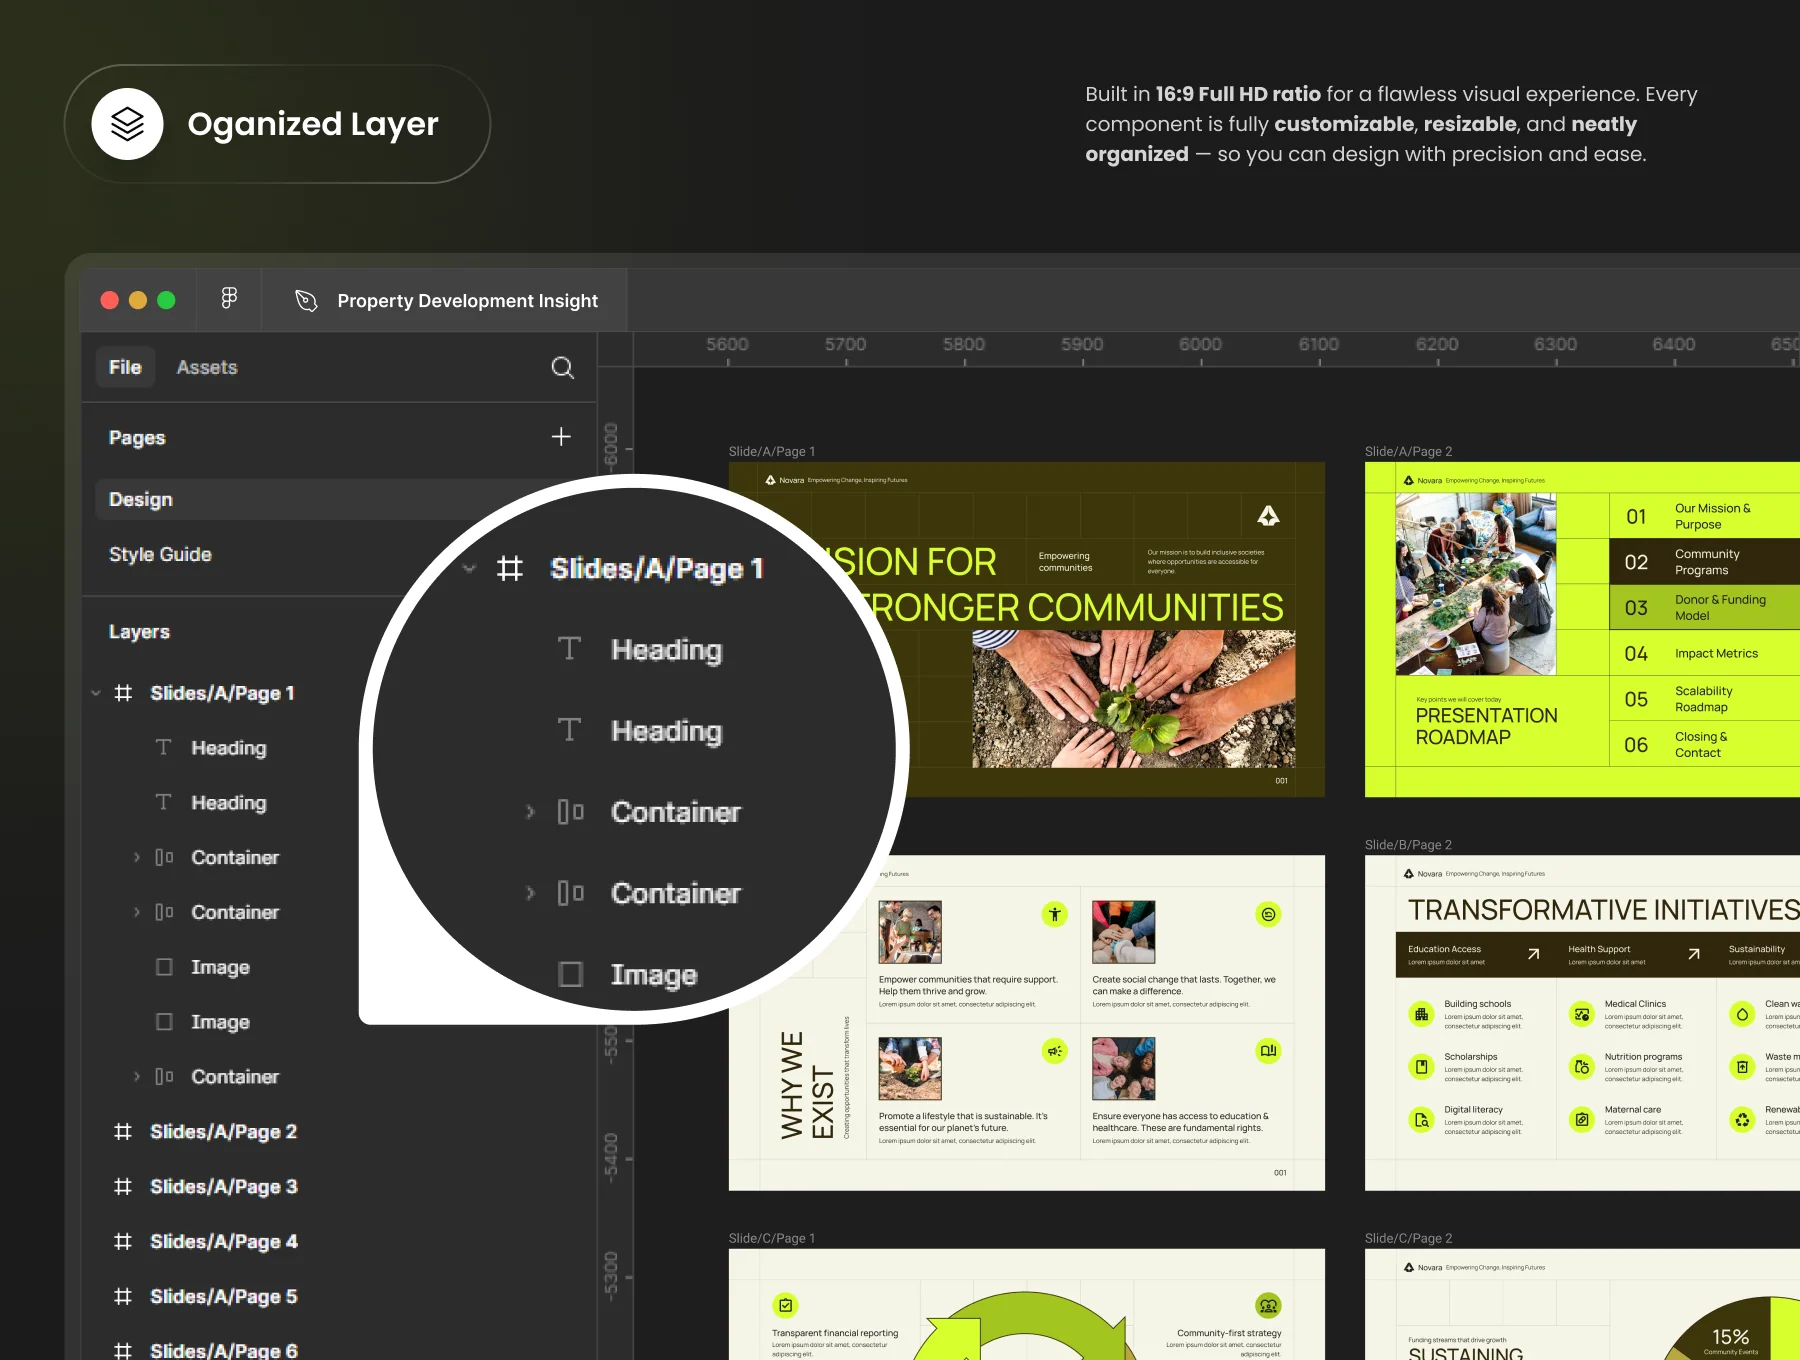Add a new page with the plus icon

pos(561,437)
